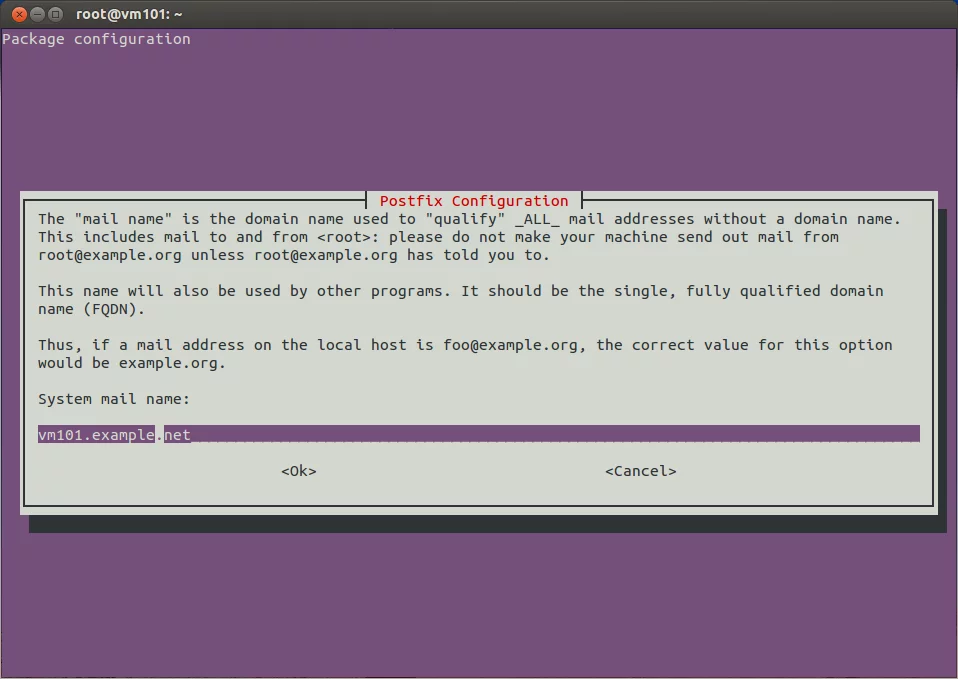This screenshot has height=679, width=958.
Task: Click the line starting 'This name will also'
Action: [461, 292]
